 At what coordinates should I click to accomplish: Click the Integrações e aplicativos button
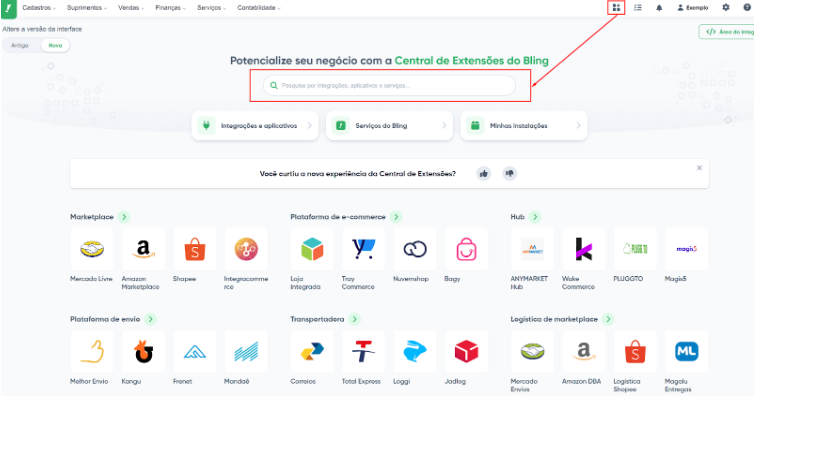tap(256, 126)
